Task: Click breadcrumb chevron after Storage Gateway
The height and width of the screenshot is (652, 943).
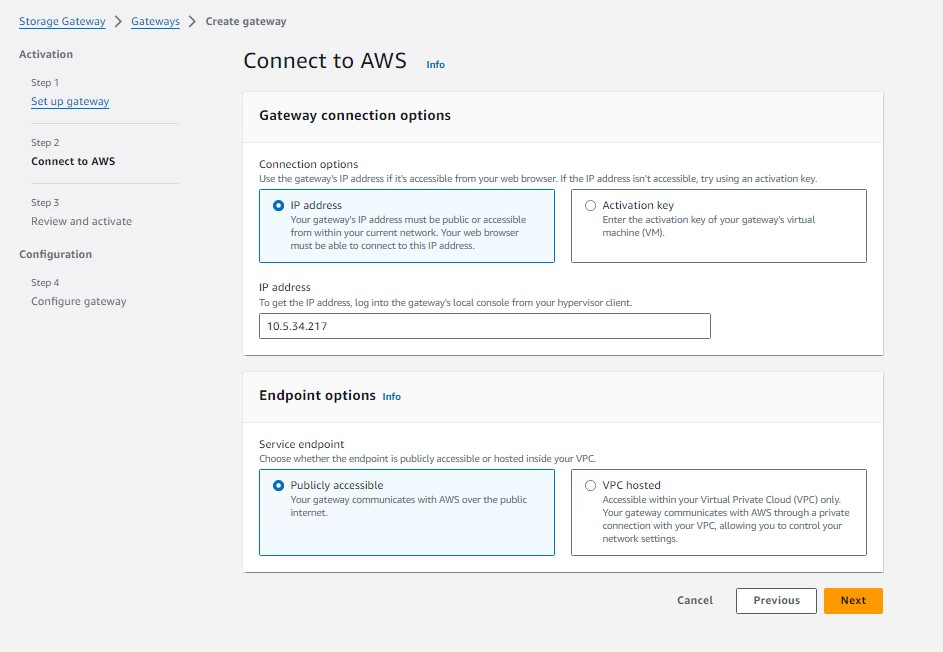Action: [118, 22]
